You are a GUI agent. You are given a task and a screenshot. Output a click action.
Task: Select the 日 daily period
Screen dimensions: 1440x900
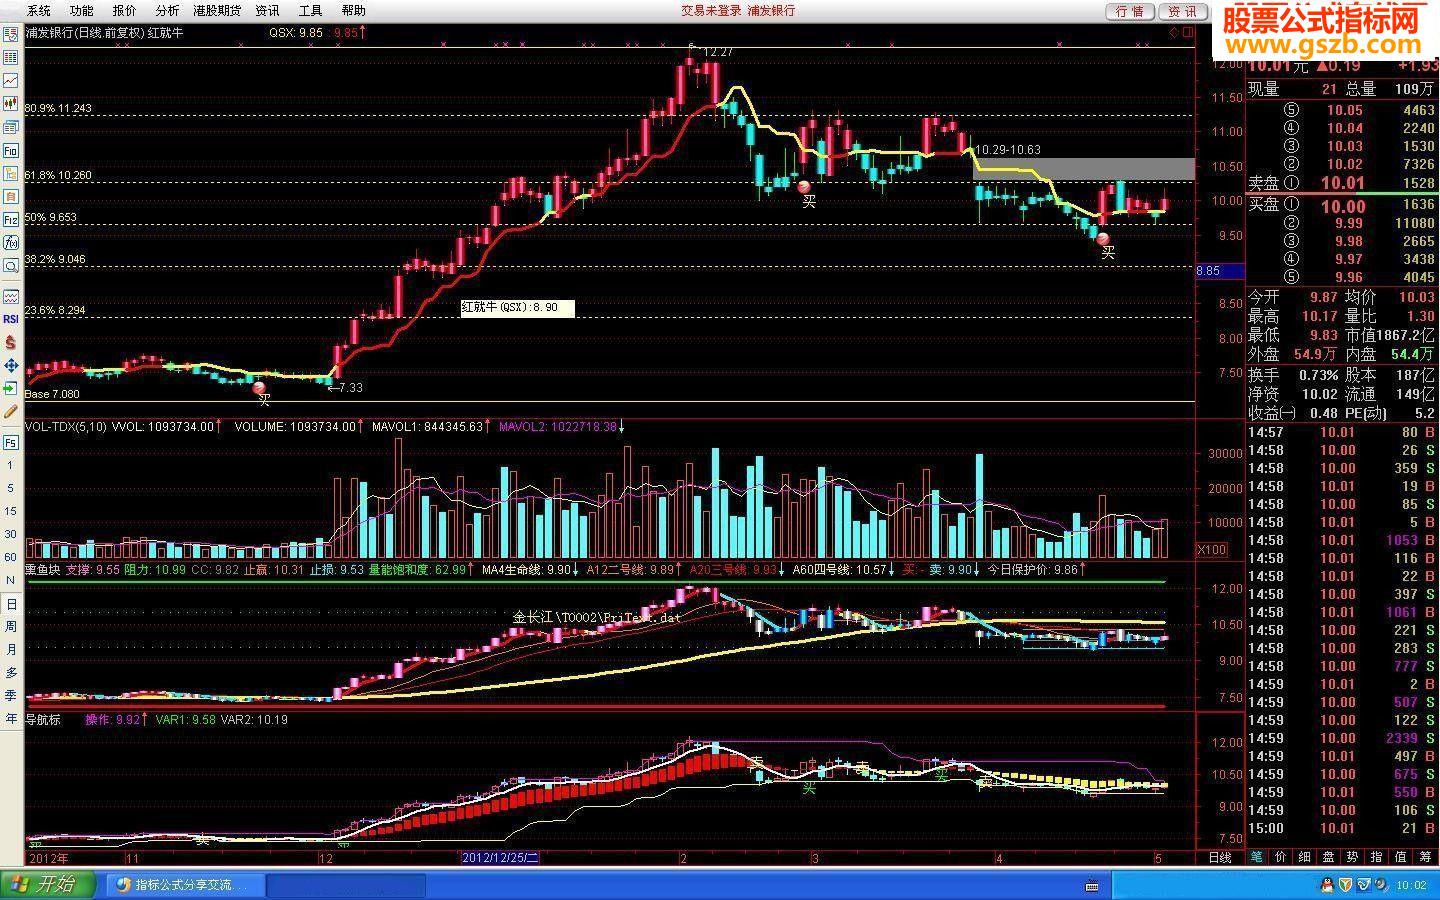point(11,604)
